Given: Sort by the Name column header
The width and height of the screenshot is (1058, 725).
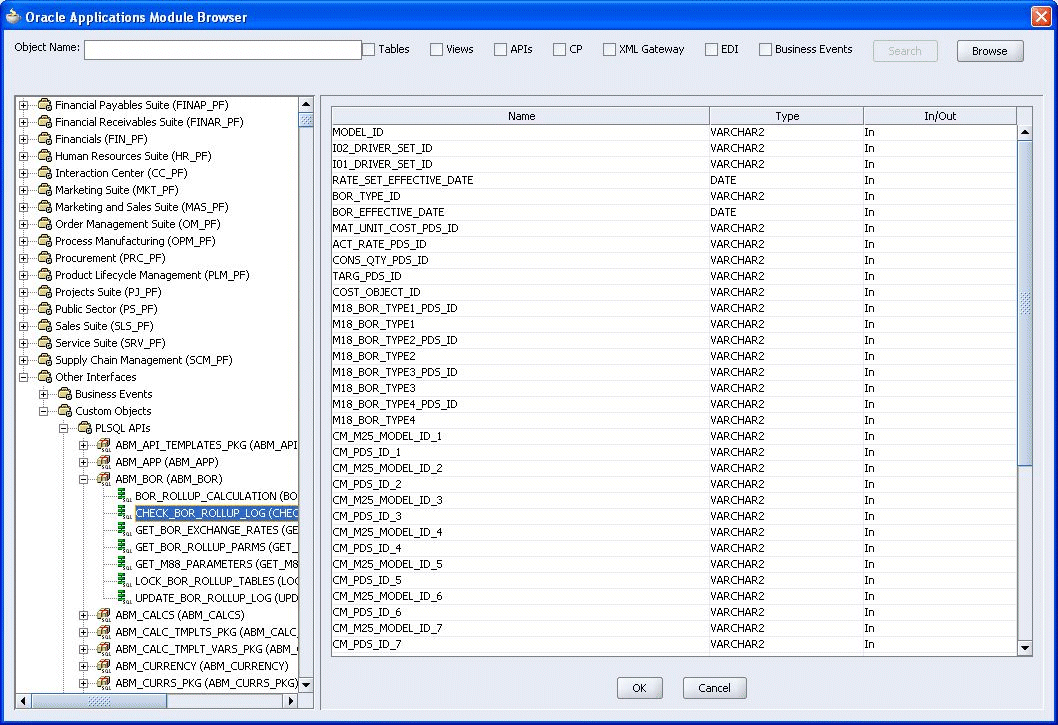Looking at the screenshot, I should (x=520, y=116).
